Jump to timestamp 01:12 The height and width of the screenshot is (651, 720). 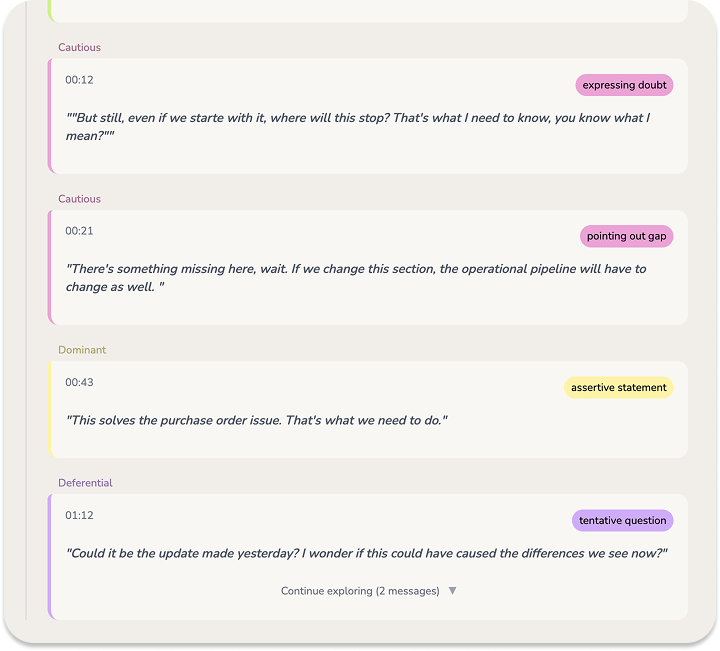[x=79, y=515]
